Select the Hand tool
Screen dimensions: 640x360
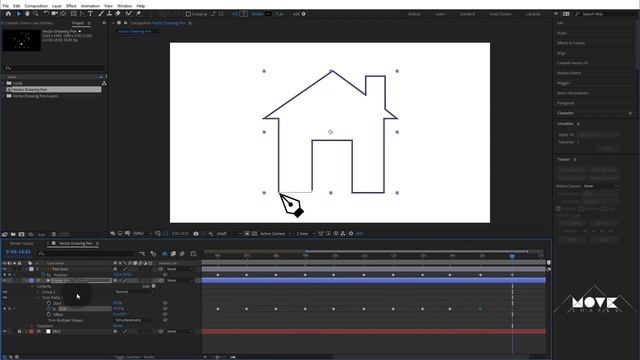[27, 14]
